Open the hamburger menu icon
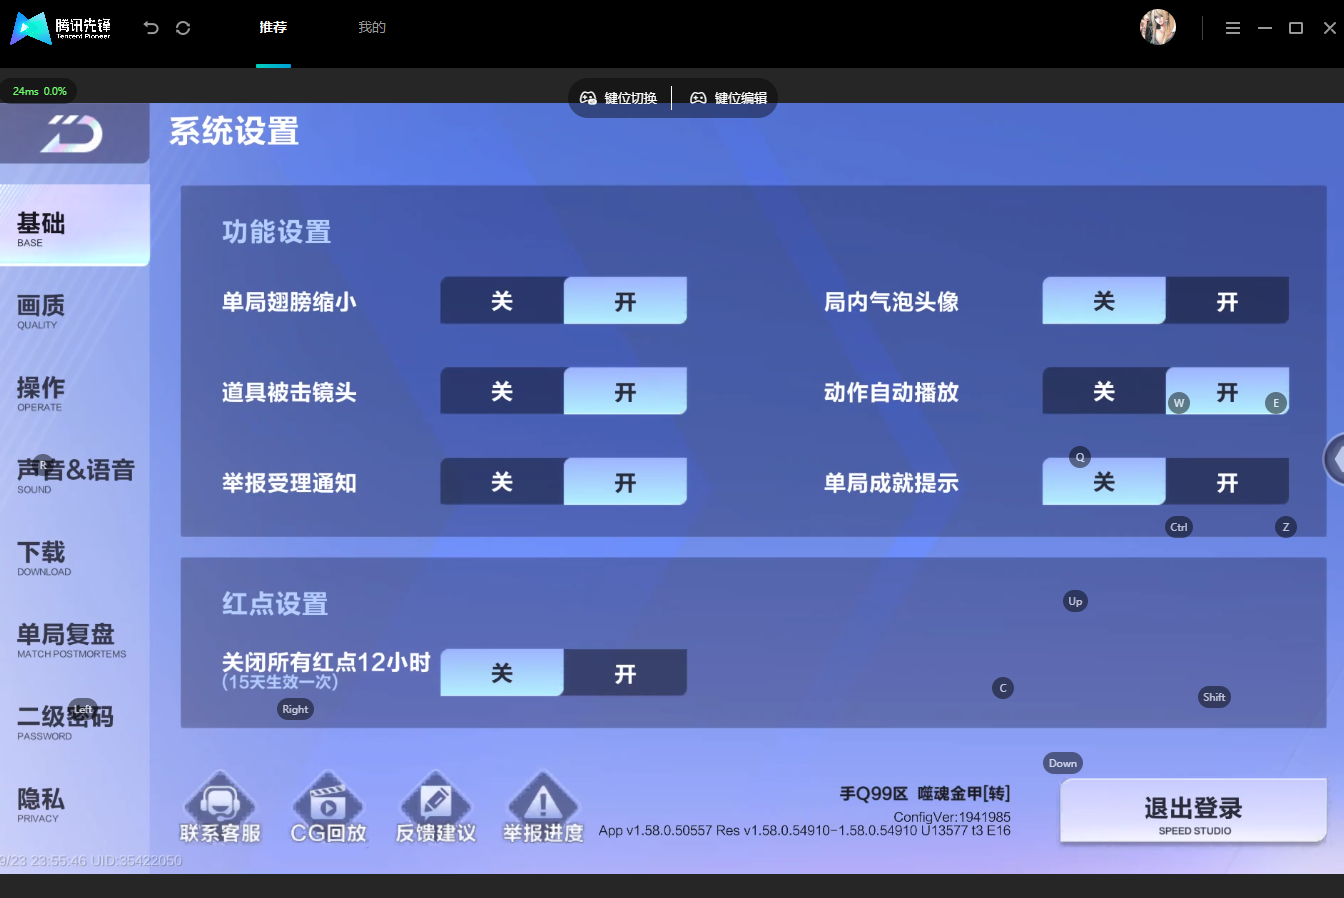This screenshot has height=898, width=1344. pos(1233,28)
